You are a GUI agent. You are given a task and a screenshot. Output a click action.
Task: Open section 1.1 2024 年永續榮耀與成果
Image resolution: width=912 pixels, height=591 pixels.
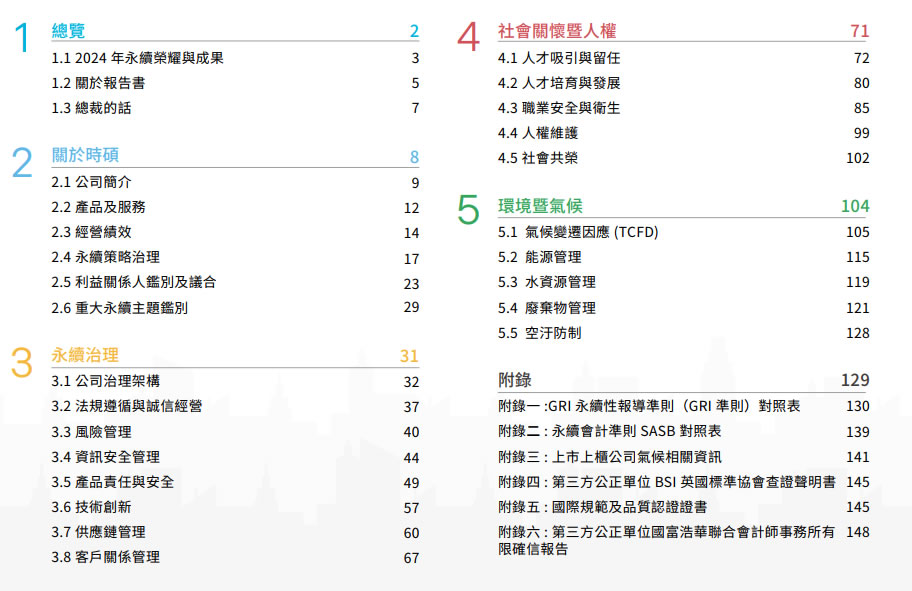pyautogui.click(x=138, y=58)
